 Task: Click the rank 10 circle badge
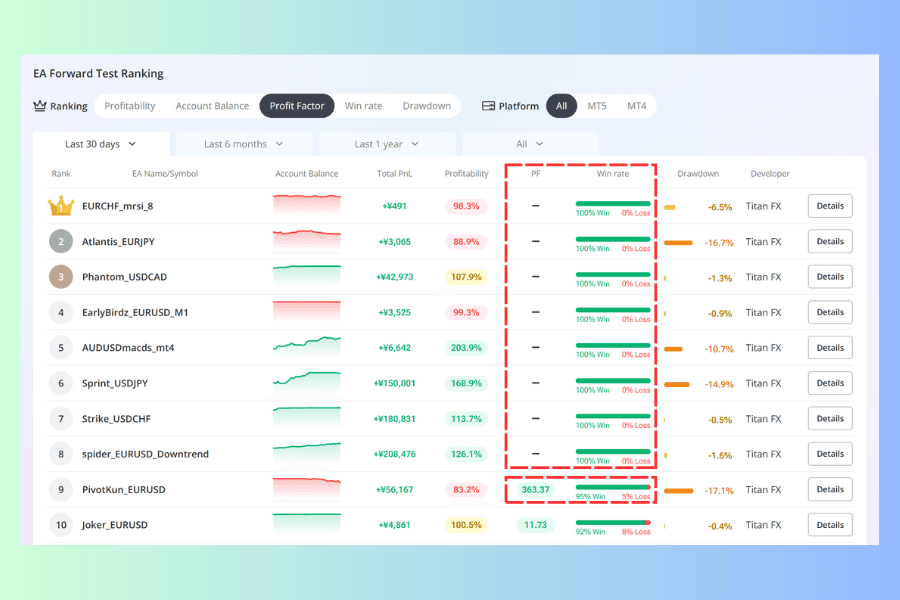click(61, 525)
